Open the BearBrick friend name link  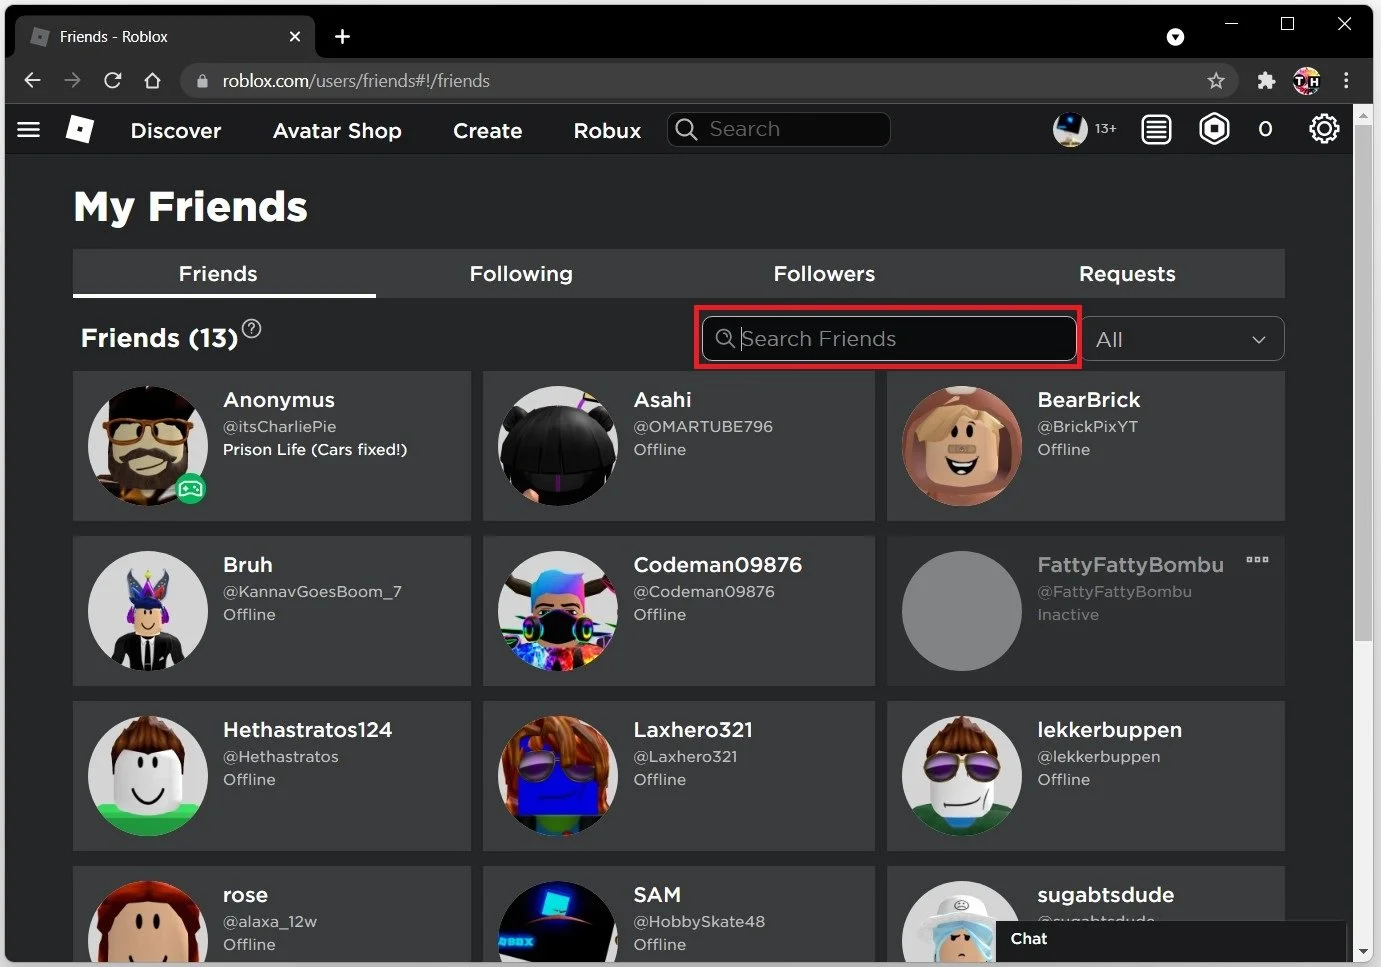point(1088,400)
